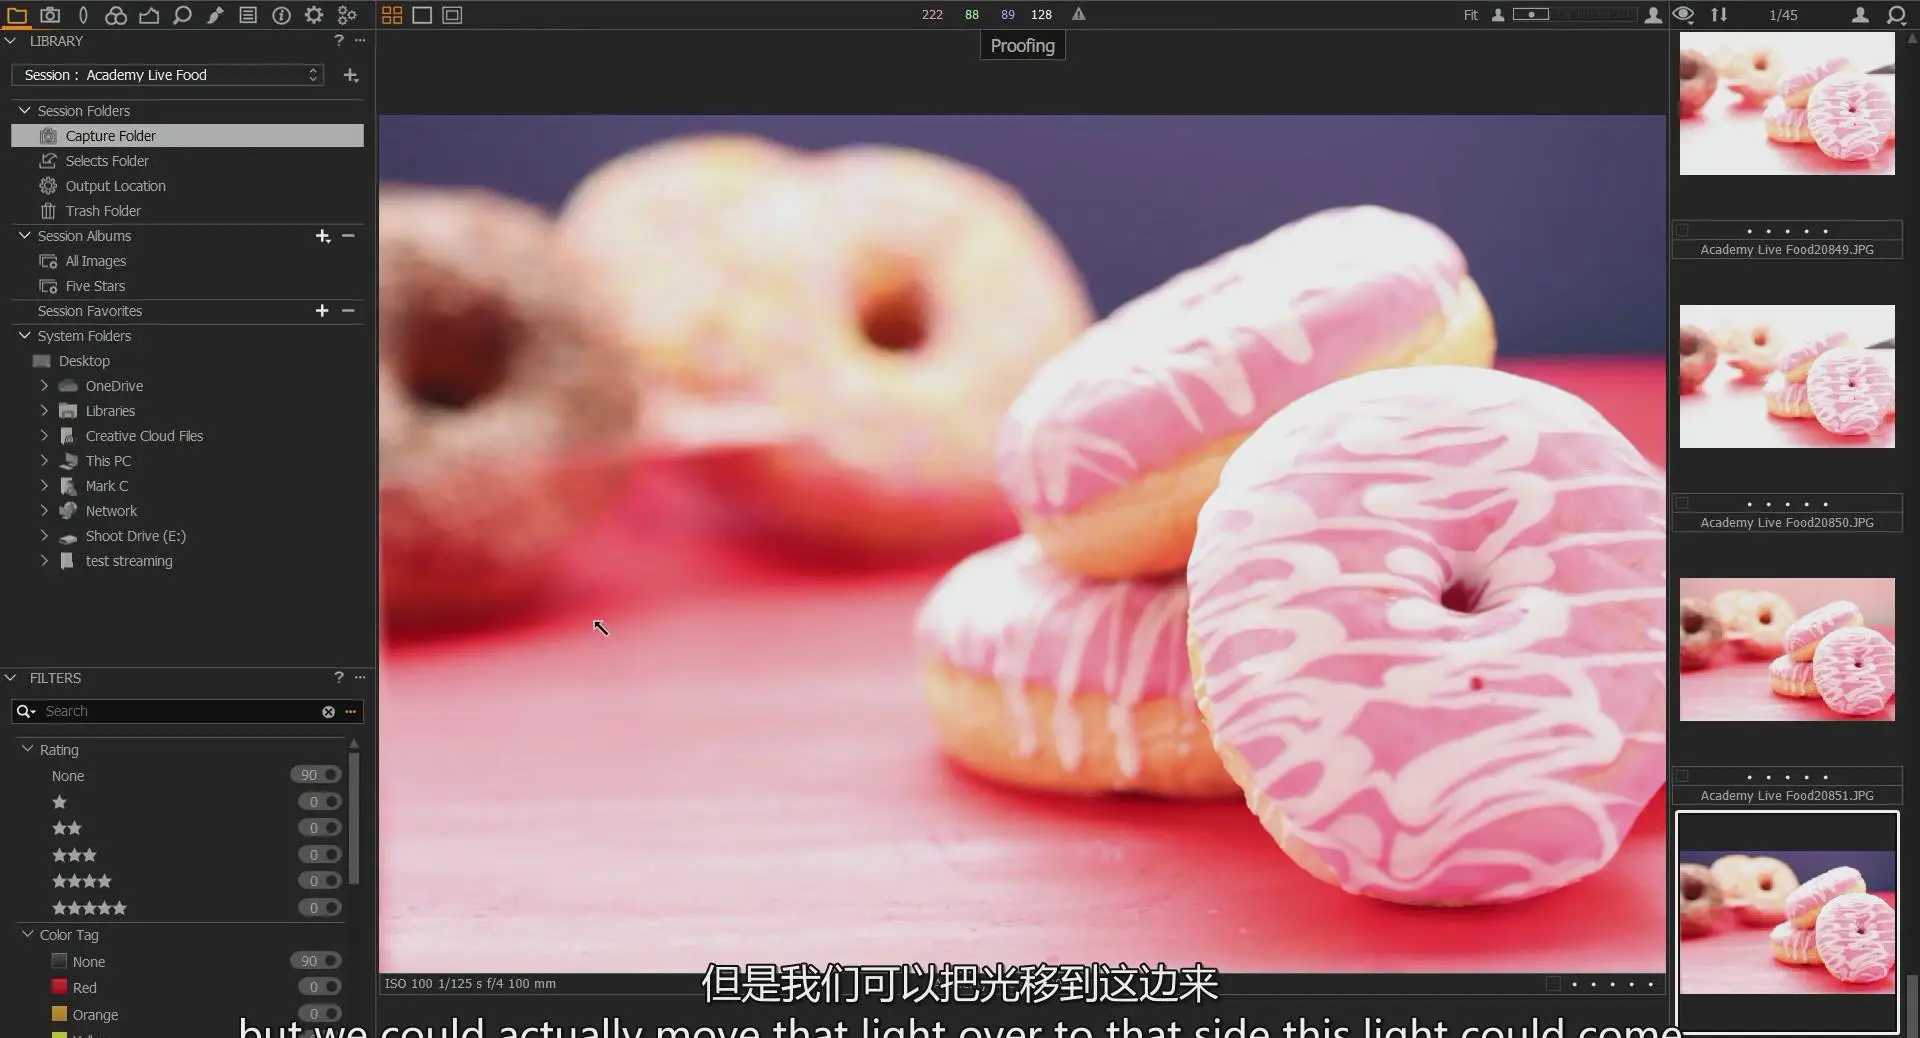Toggle the five-star rating filter
The width and height of the screenshot is (1920, 1038).
click(320, 908)
